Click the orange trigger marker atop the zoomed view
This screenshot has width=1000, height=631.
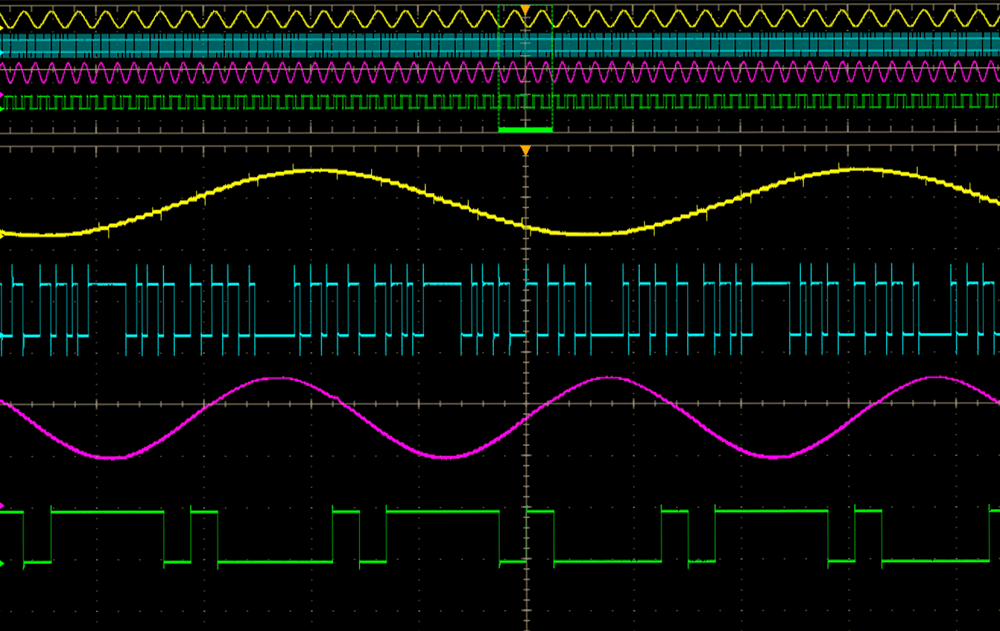pos(525,150)
